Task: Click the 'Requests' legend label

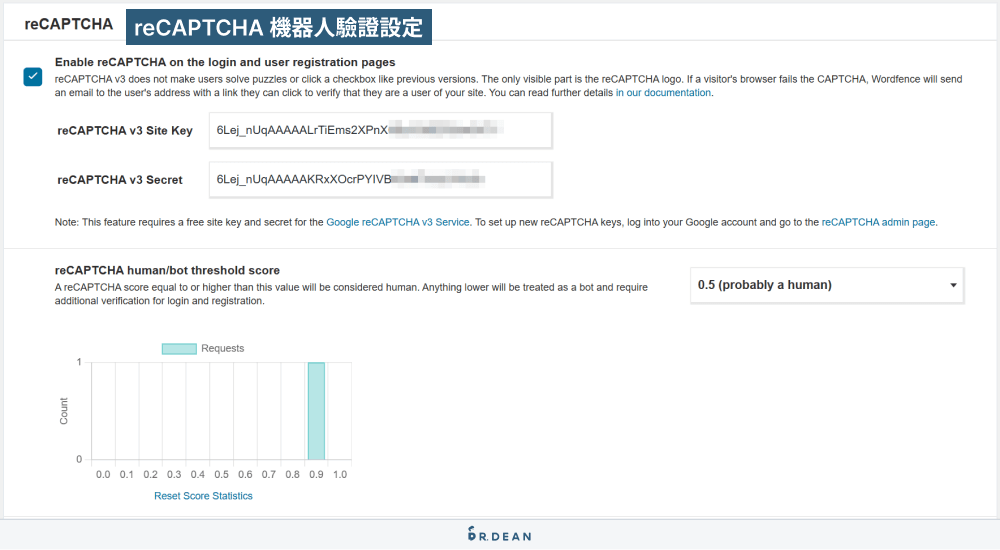Action: tap(223, 348)
